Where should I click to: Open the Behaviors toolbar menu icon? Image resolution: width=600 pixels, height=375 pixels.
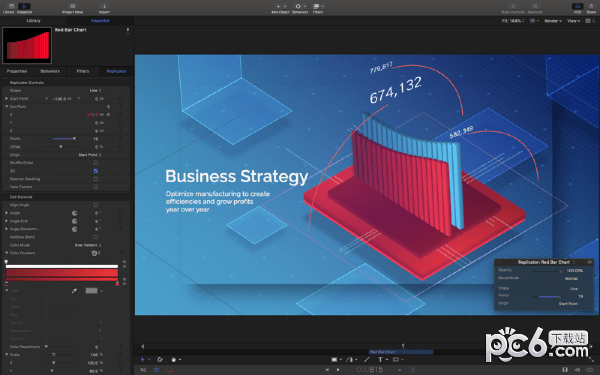[x=298, y=6]
